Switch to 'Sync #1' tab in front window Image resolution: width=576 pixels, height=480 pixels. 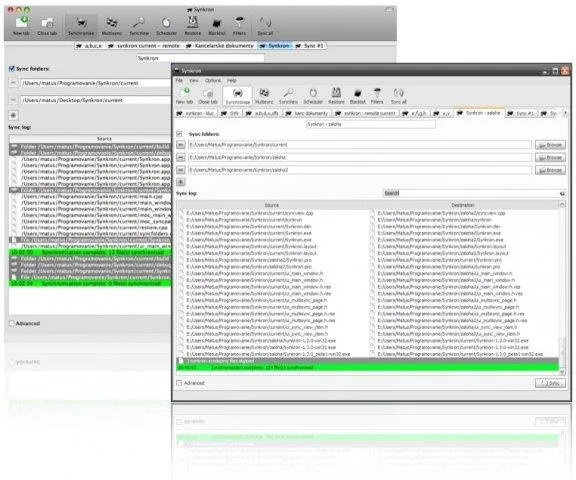point(522,113)
